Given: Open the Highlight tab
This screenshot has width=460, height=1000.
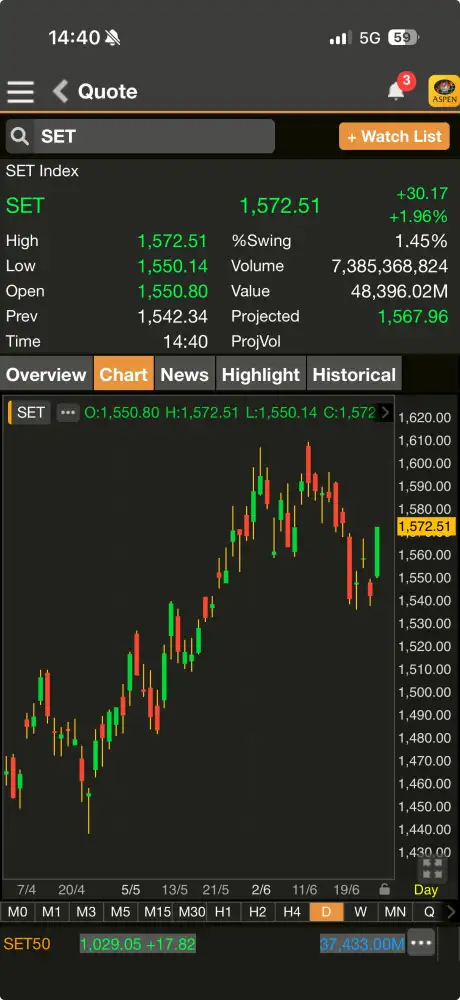Looking at the screenshot, I should [x=261, y=374].
